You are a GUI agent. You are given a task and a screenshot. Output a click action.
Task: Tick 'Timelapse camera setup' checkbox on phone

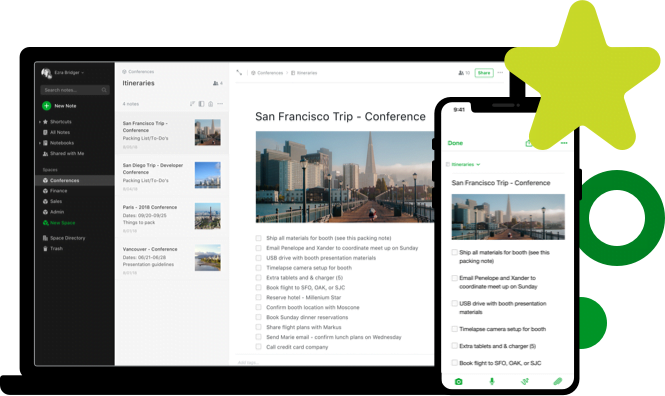pyautogui.click(x=454, y=329)
